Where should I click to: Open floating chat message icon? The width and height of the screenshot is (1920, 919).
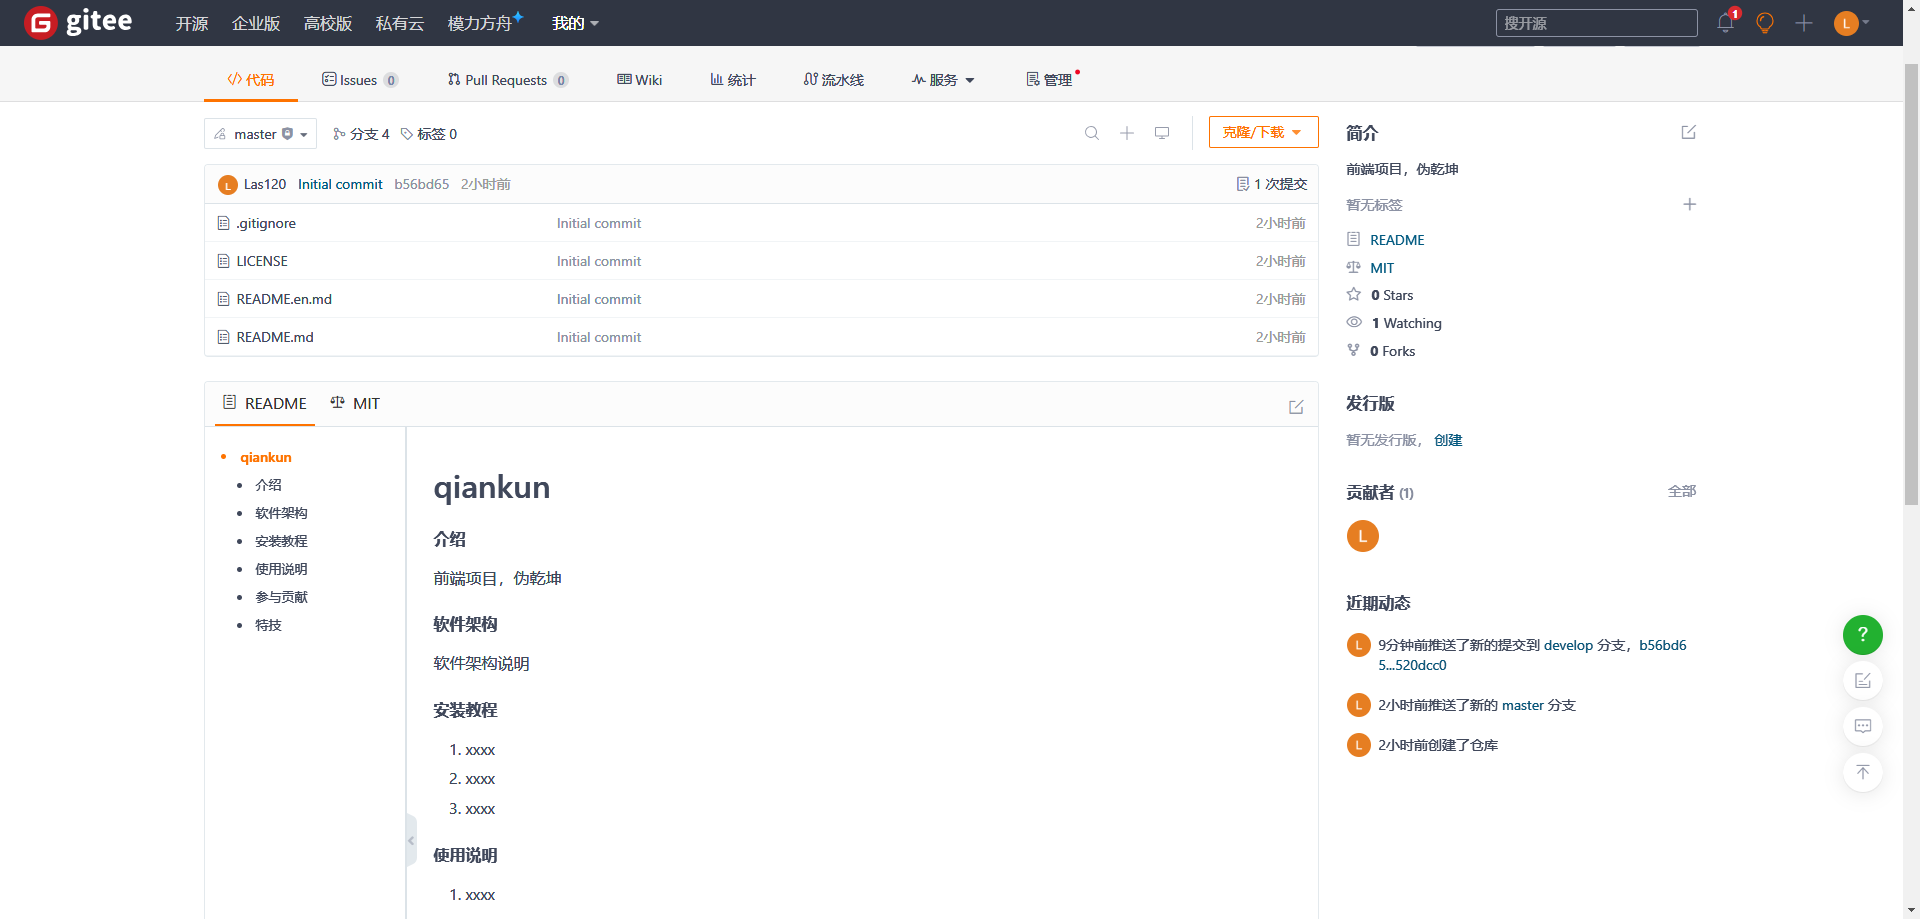point(1863,726)
